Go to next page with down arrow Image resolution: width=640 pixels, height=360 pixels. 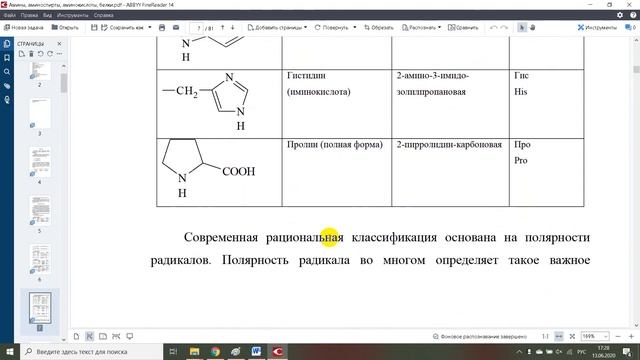233,27
